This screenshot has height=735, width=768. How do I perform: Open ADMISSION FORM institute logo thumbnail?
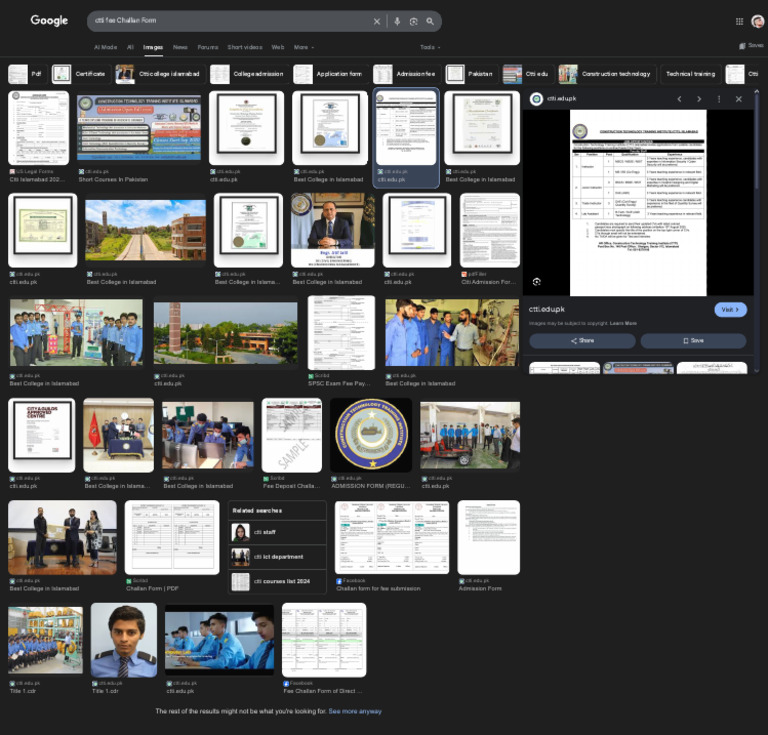(371, 435)
